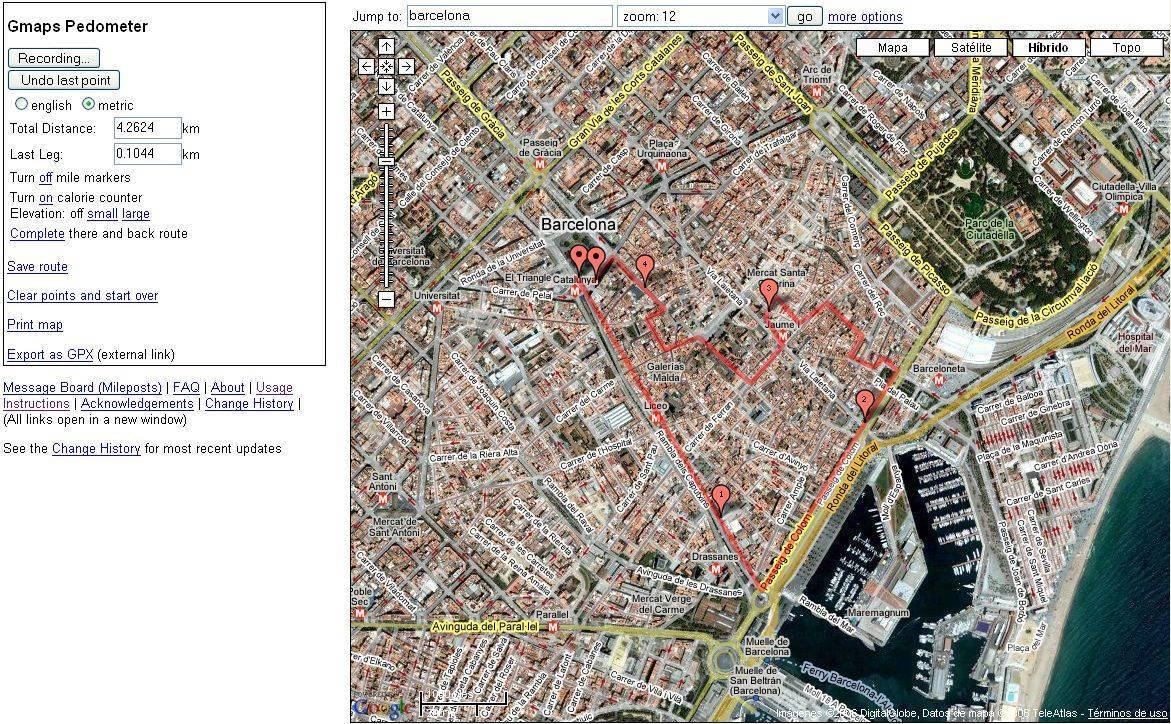Pan the map down with the arrow
The height and width of the screenshot is (724, 1171).
pos(386,86)
